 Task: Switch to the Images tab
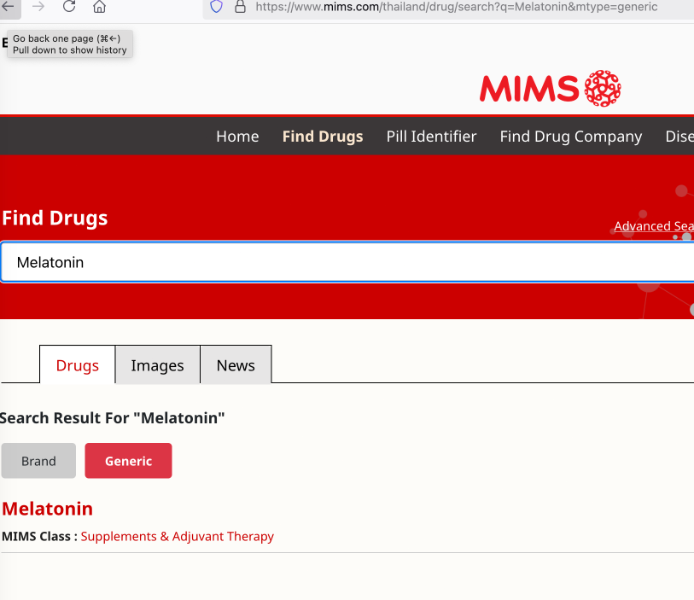pyautogui.click(x=157, y=365)
